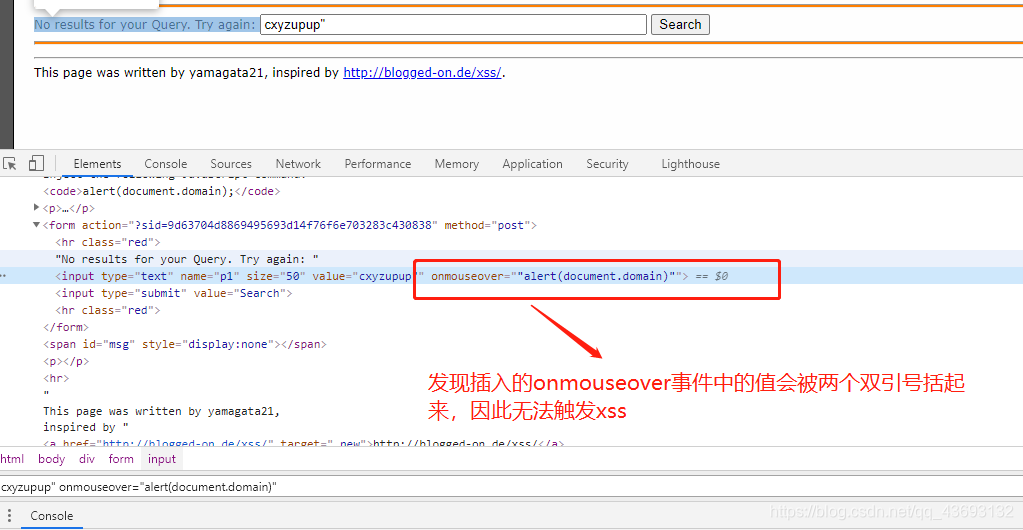Switch to the Network tab
The height and width of the screenshot is (530, 1023).
pyautogui.click(x=298, y=164)
